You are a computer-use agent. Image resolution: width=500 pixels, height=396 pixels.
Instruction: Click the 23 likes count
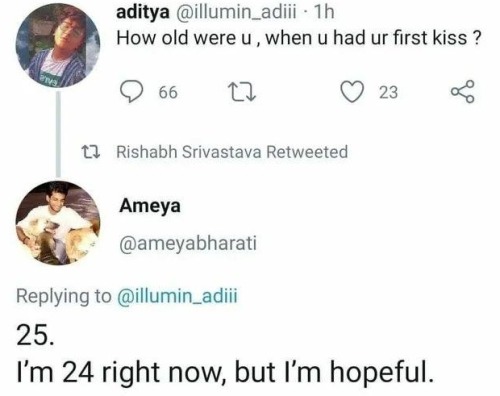(388, 92)
